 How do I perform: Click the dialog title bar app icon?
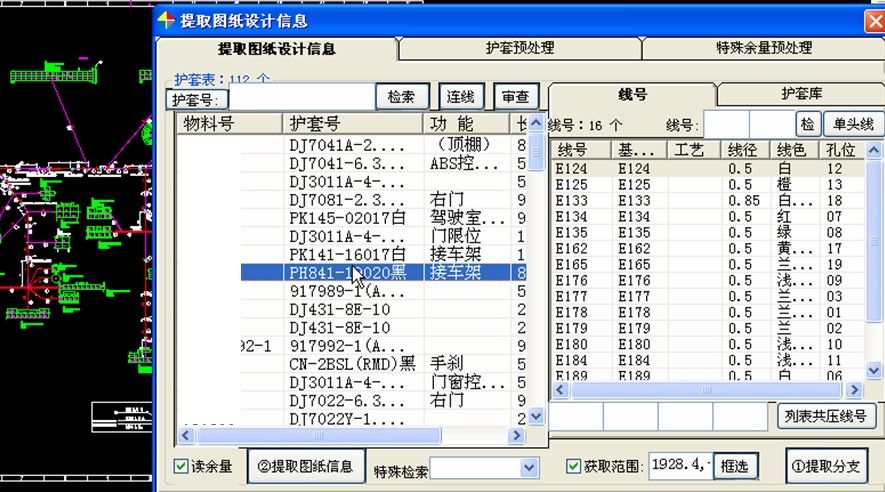[166, 21]
